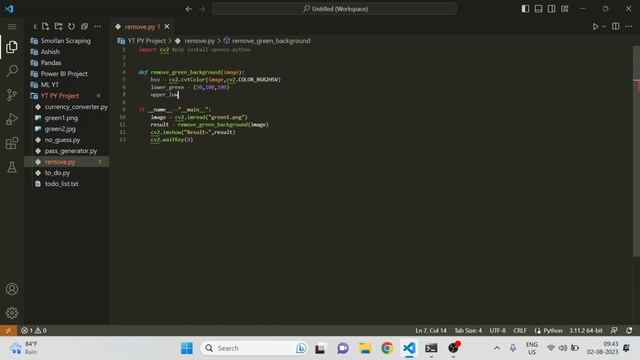
Task: Open the Explorer view in activity bar
Action: click(x=12, y=47)
